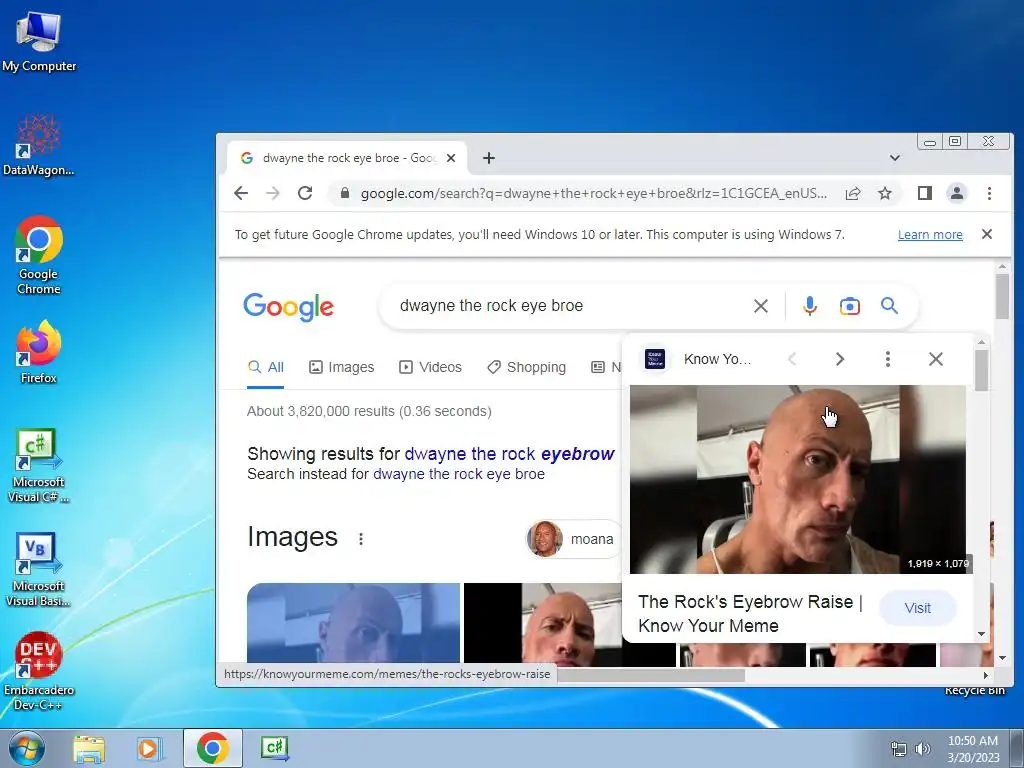The height and width of the screenshot is (768, 1024).
Task: Dismiss the Windows 7 update notice
Action: (x=987, y=234)
